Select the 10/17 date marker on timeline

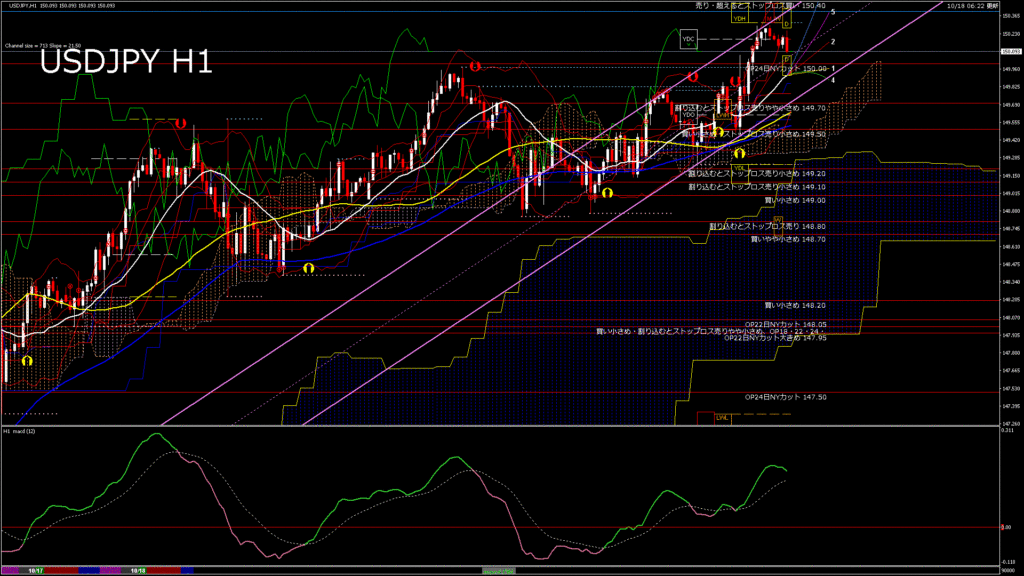pyautogui.click(x=35, y=571)
